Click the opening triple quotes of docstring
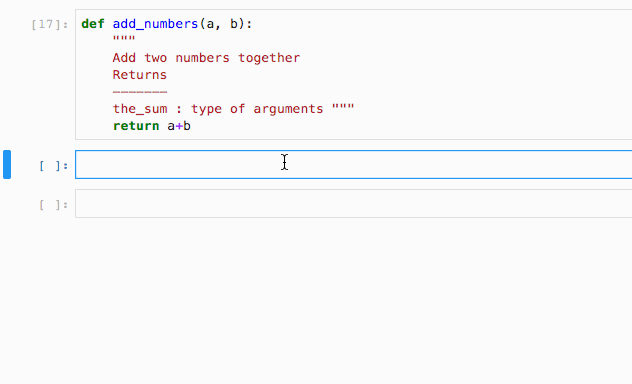Screen dimensions: 632x384 point(124,39)
